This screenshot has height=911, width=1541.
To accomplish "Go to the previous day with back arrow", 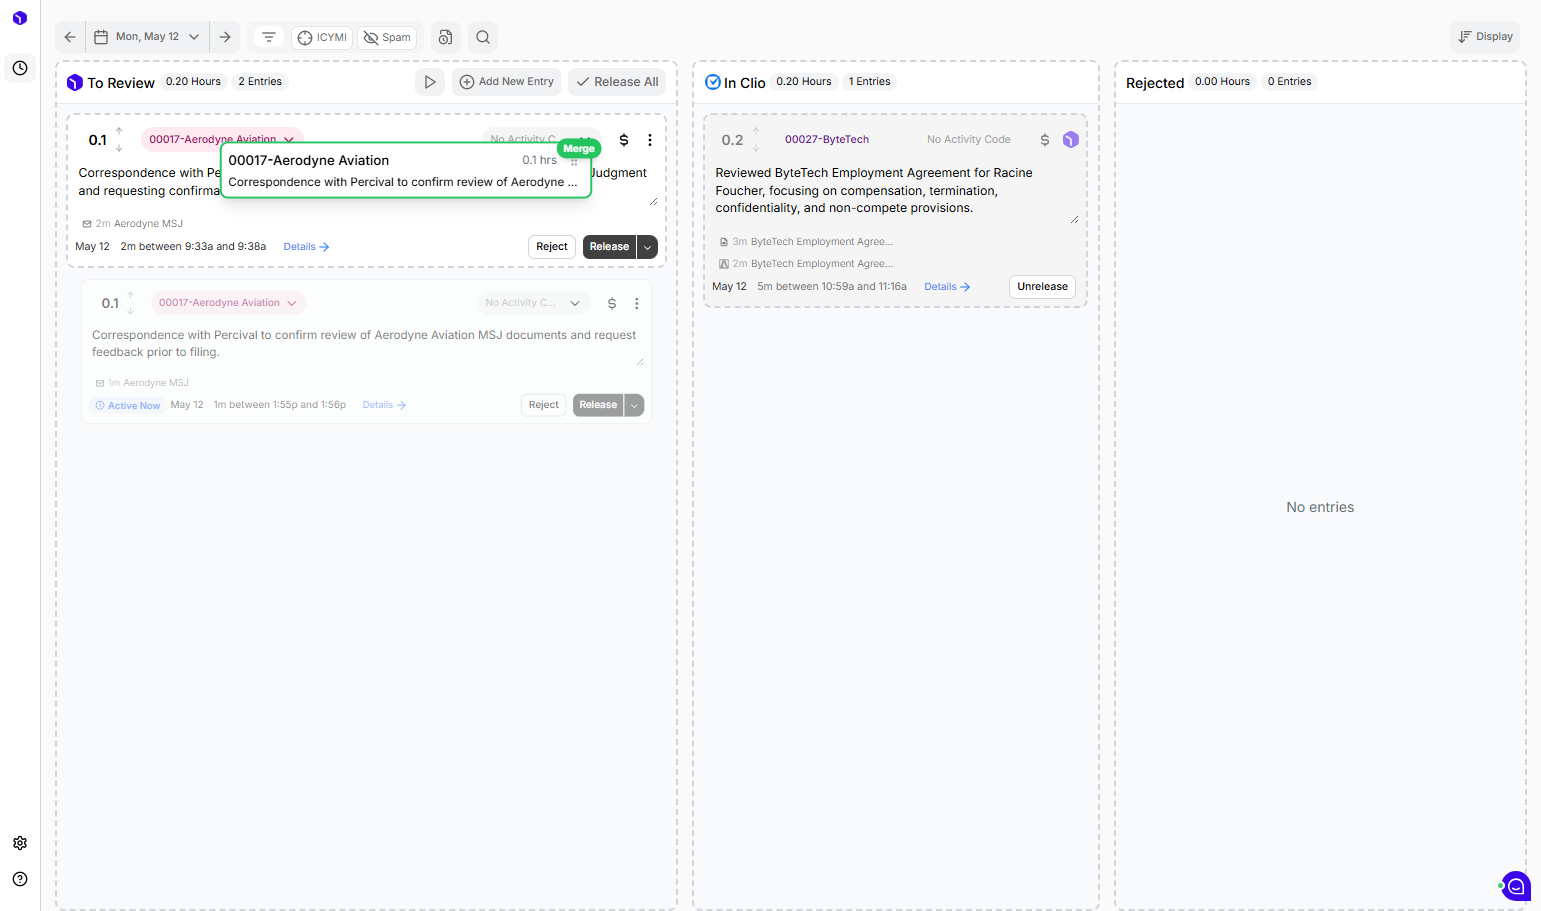I will point(70,37).
